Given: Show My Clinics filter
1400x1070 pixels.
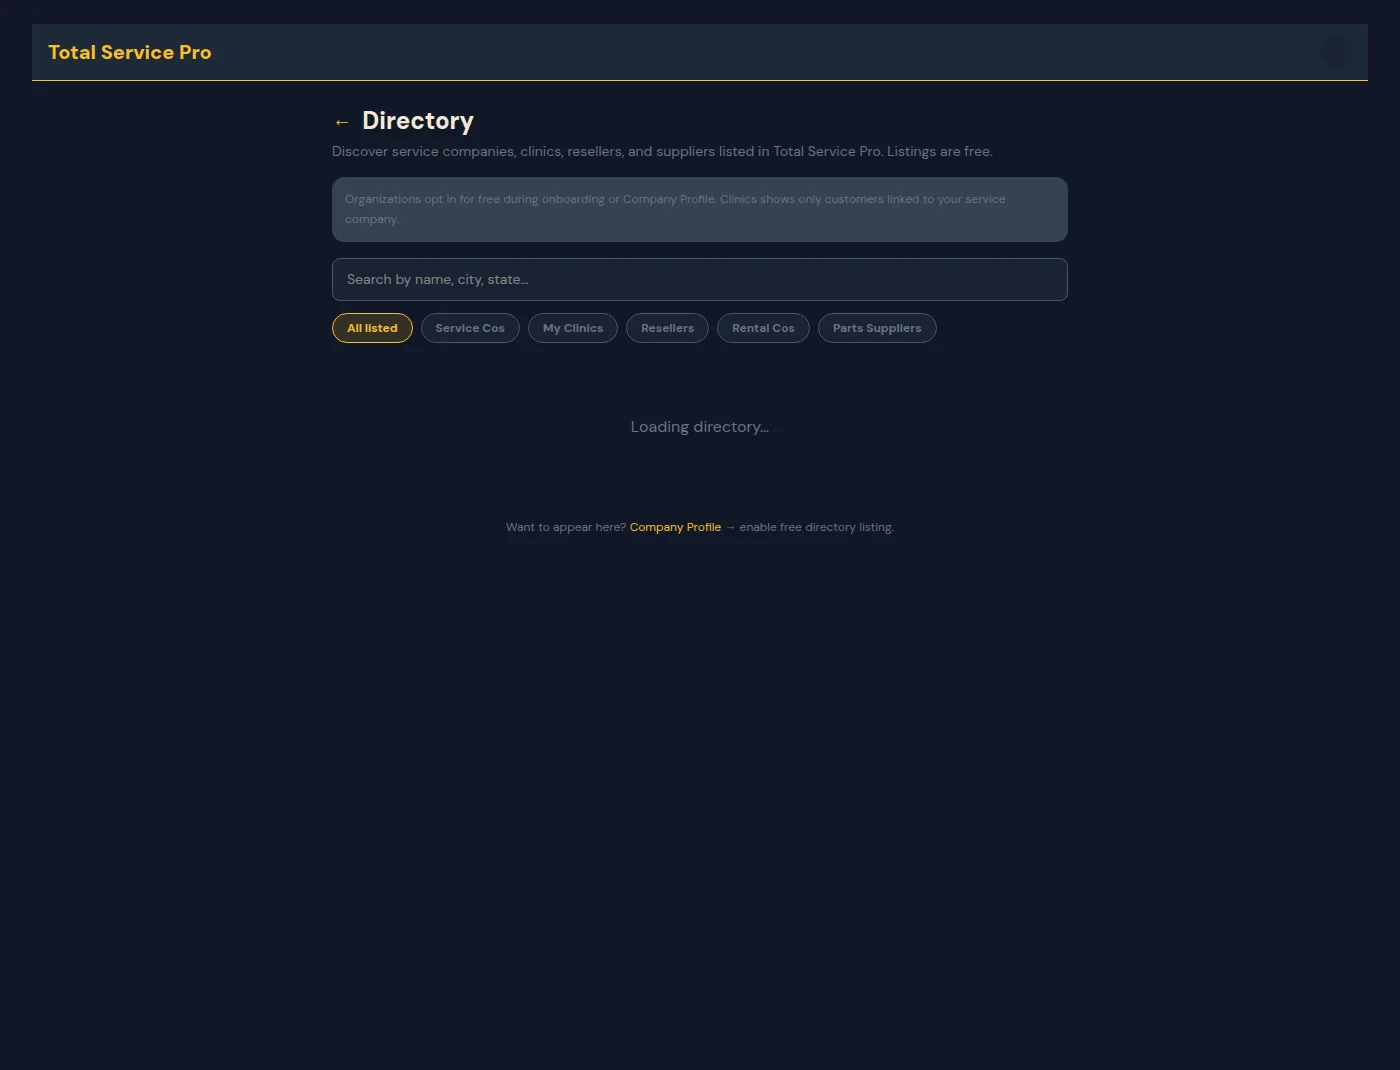Looking at the screenshot, I should [x=573, y=328].
